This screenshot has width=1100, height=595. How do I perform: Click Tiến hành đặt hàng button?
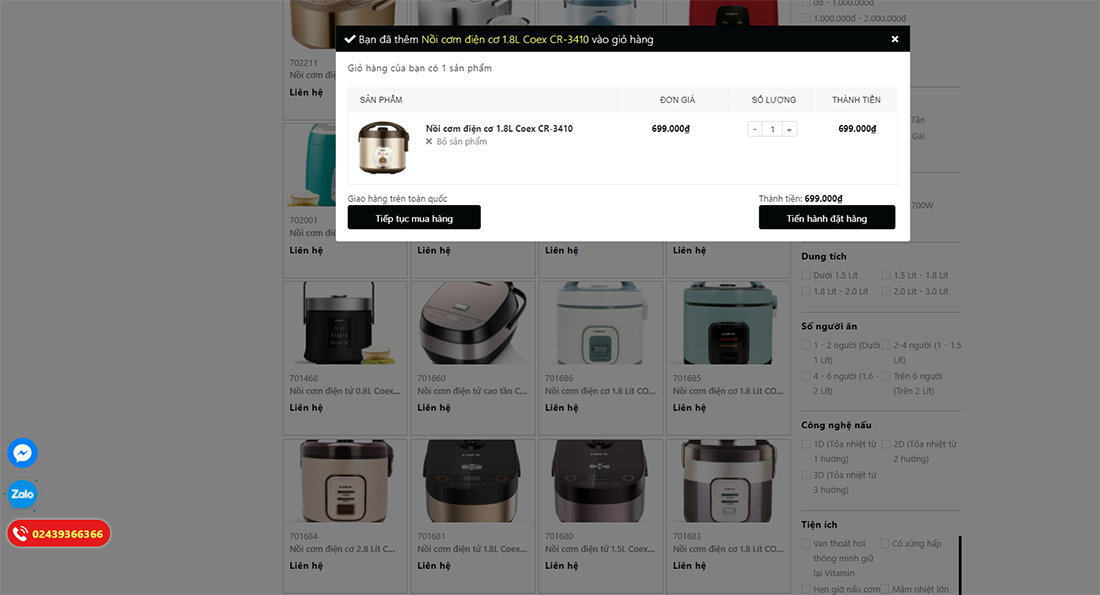[x=826, y=218]
